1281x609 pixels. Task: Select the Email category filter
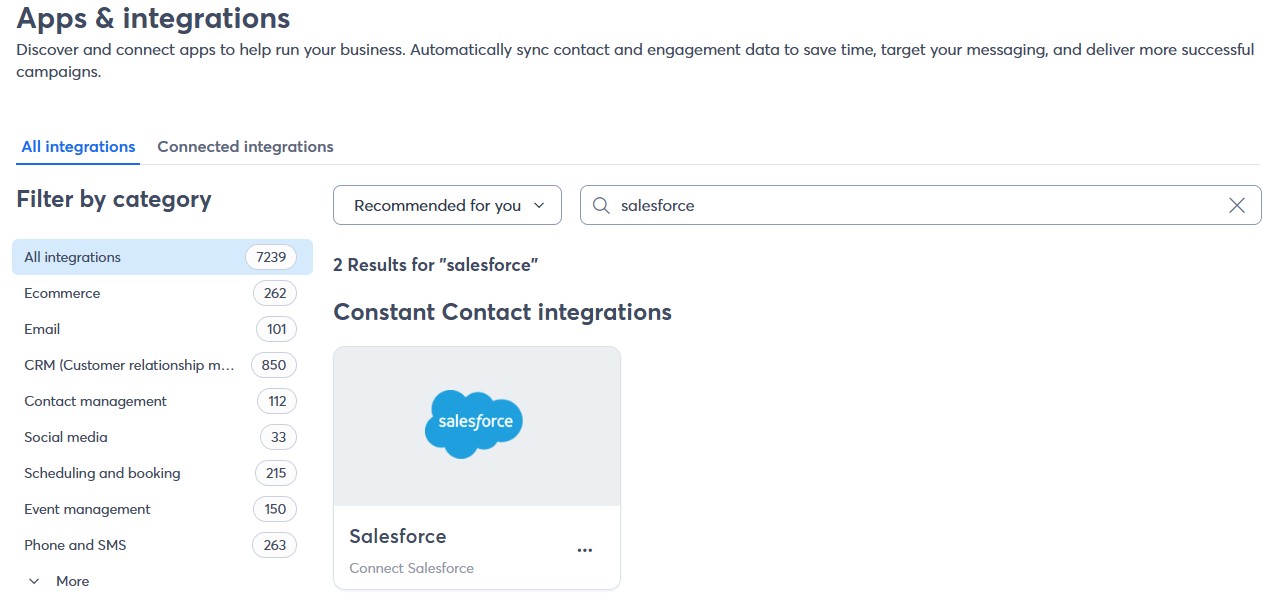(x=41, y=329)
